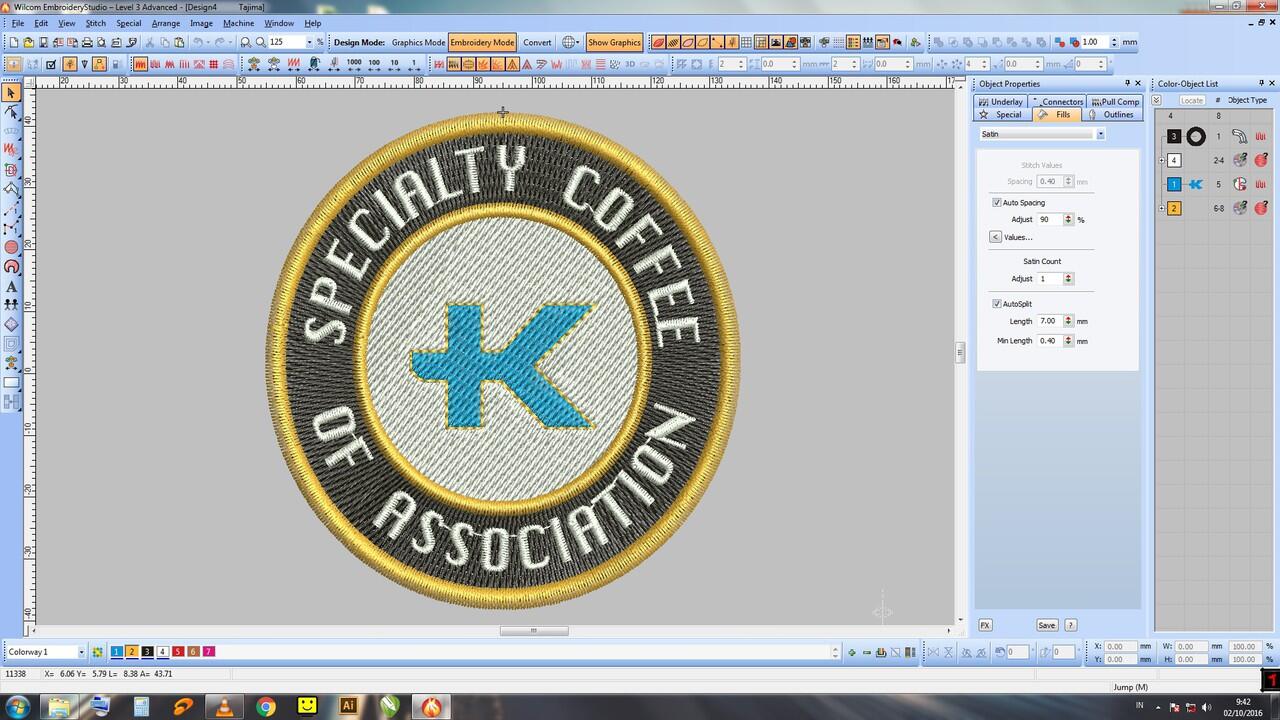This screenshot has height=720, width=1280.
Task: Select color 3 black swatch in Color-Object List
Action: coord(1174,137)
